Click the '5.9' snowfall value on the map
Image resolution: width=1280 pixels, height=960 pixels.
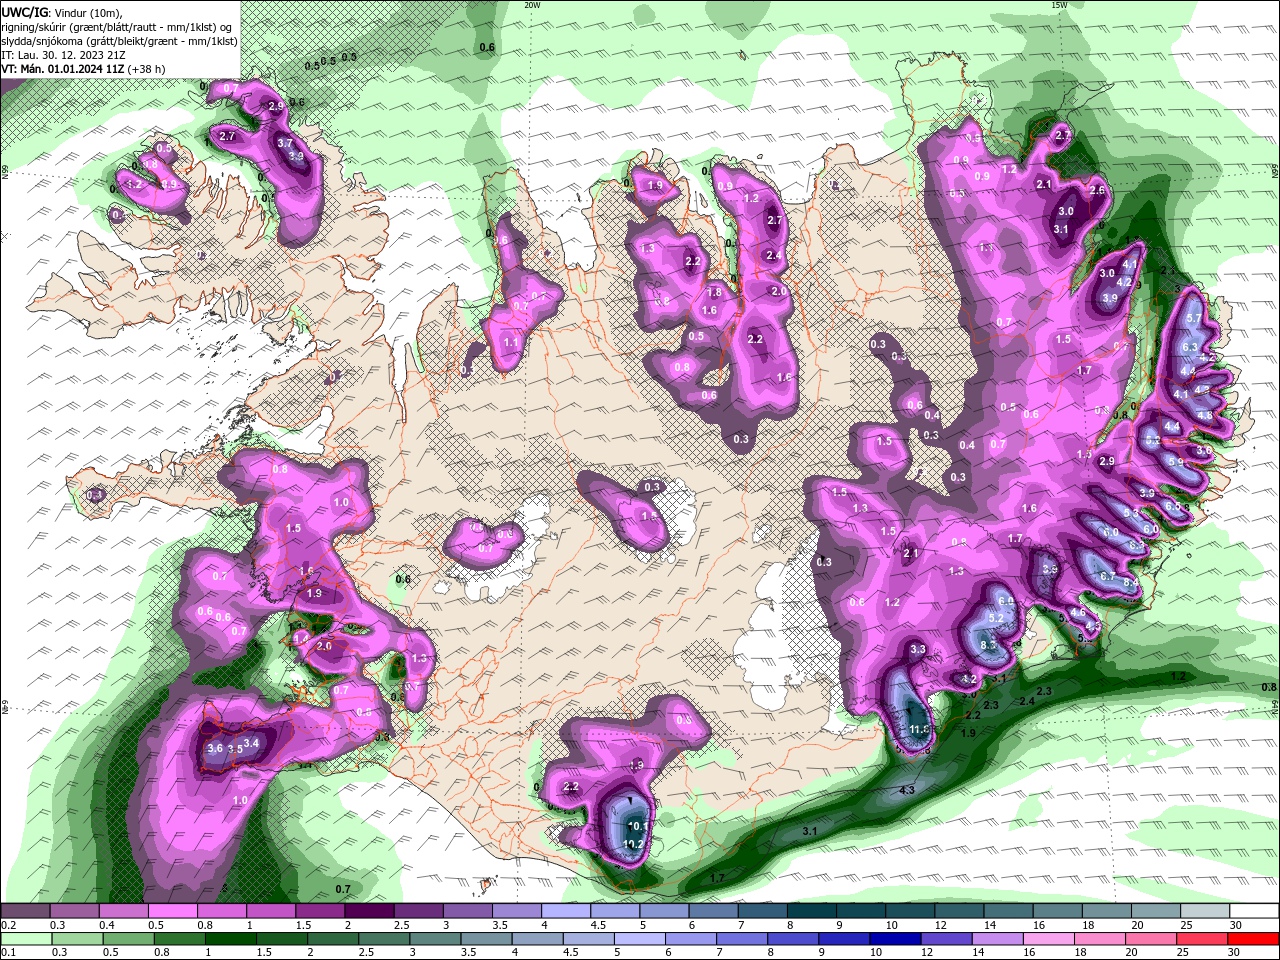pos(1176,461)
